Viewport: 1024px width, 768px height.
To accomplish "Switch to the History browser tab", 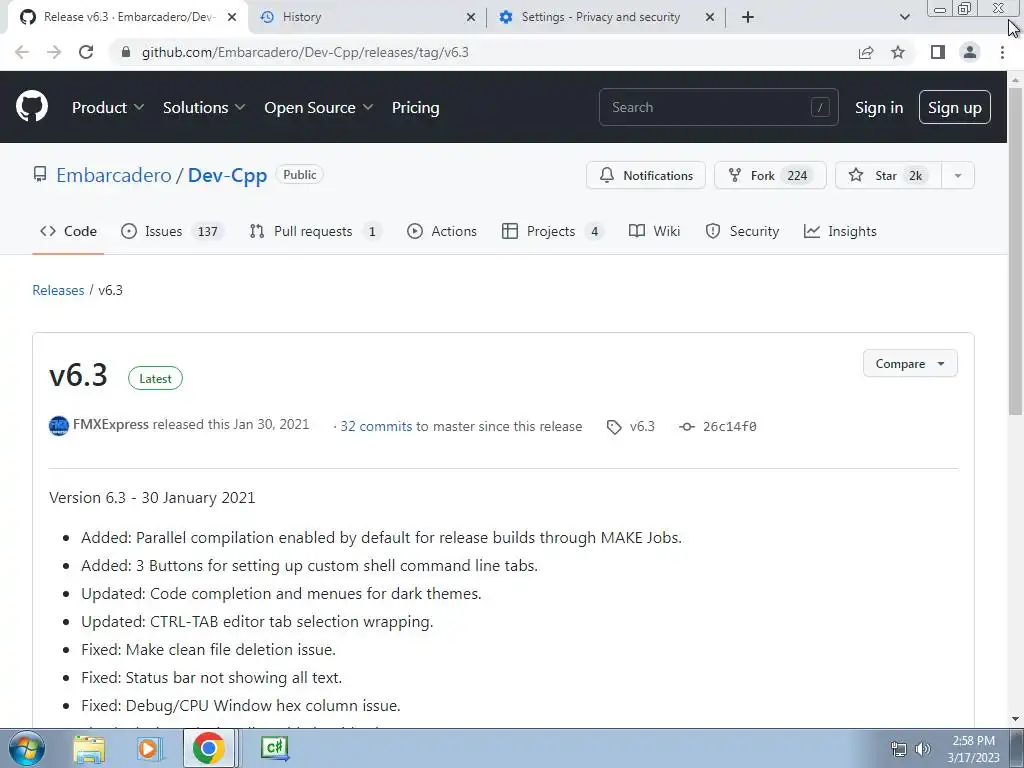I will [367, 17].
